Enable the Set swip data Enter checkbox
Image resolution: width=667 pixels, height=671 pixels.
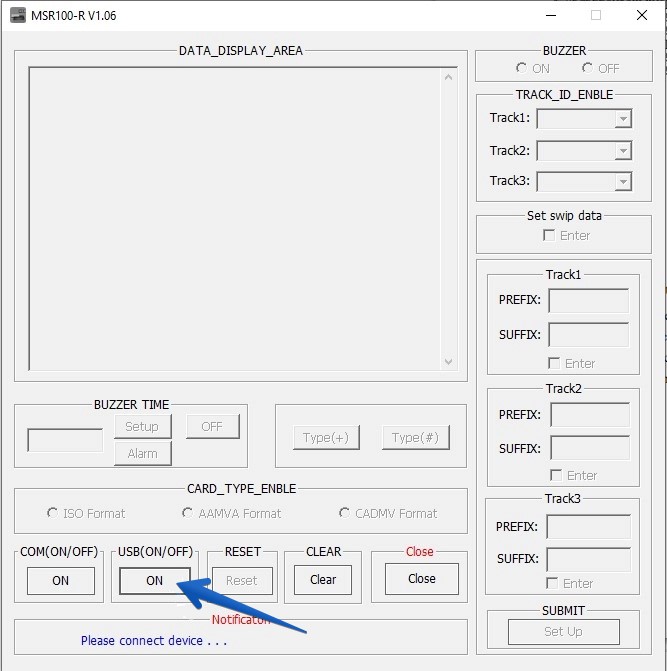[x=549, y=235]
